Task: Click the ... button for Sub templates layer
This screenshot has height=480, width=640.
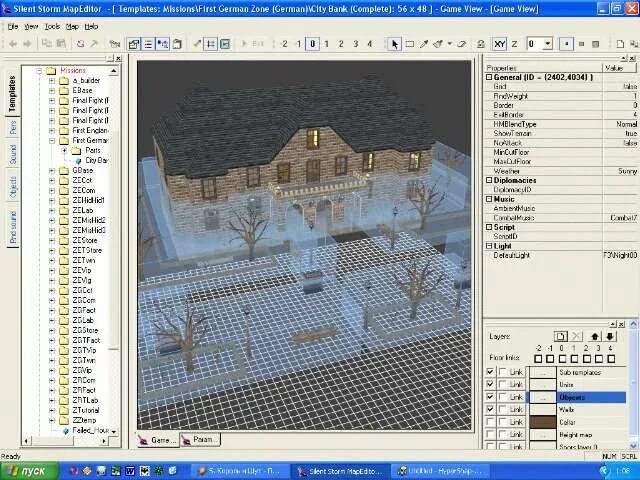Action: [x=542, y=372]
